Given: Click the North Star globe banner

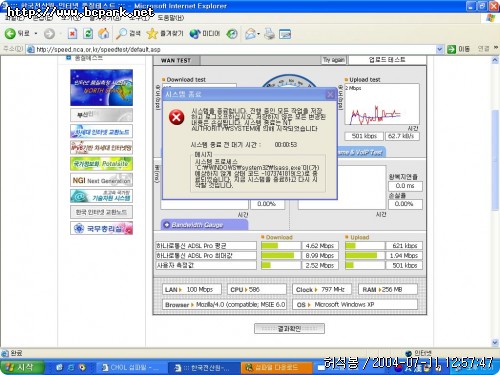Looking at the screenshot, I should [101, 87].
